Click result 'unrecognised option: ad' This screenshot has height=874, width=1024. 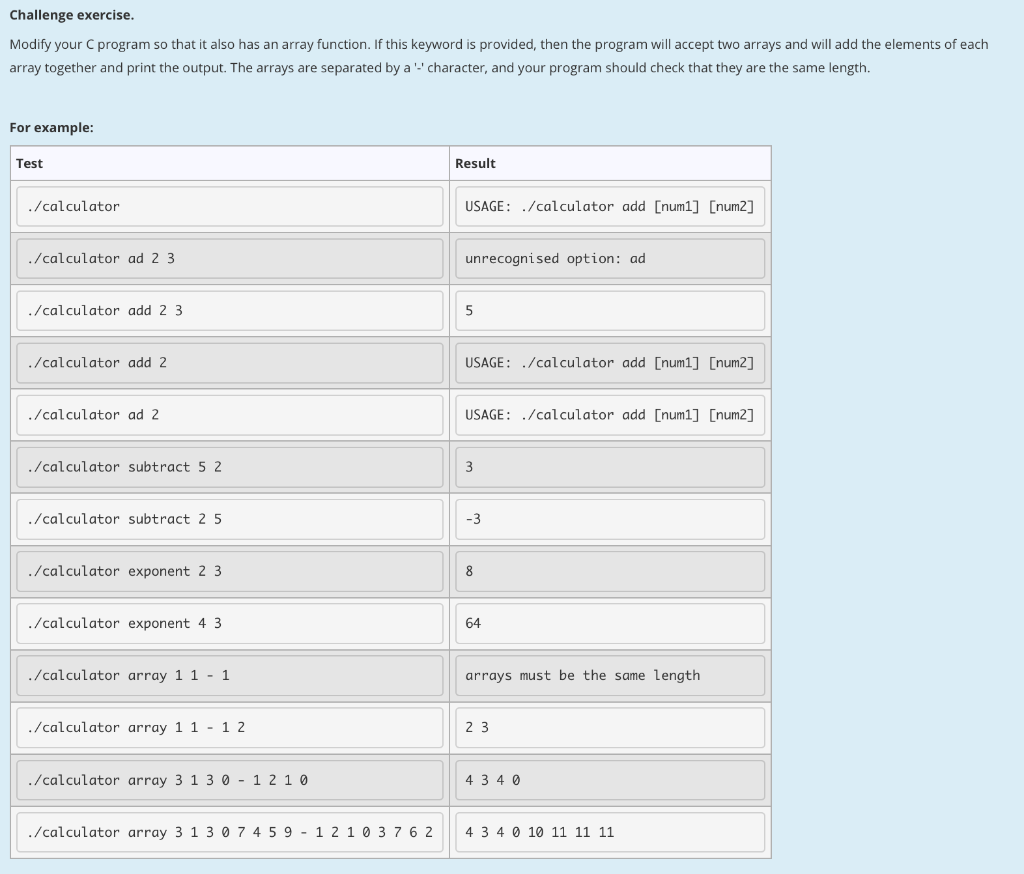(x=610, y=259)
